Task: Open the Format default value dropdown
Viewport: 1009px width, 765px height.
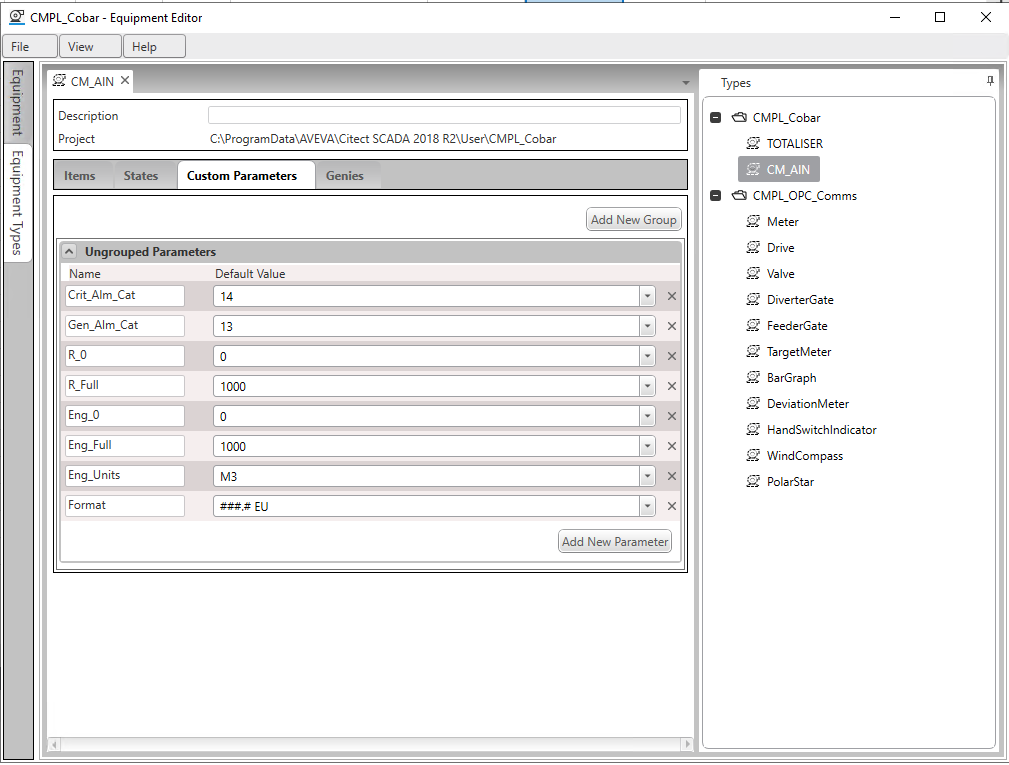Action: click(x=647, y=506)
